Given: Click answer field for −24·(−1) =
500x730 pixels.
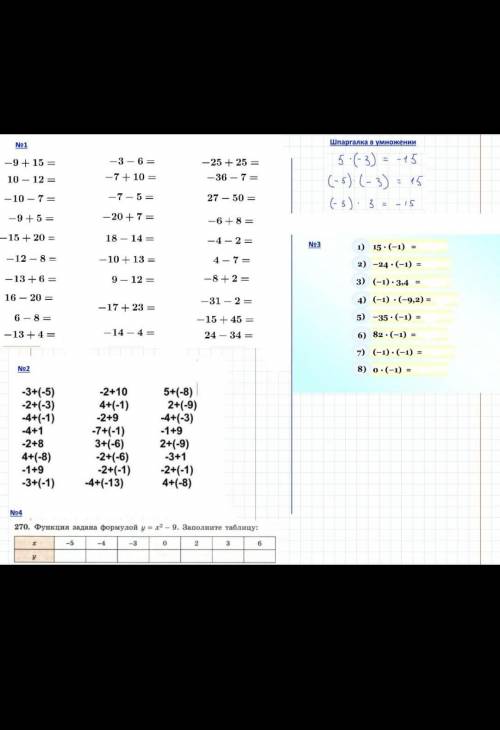Looking at the screenshot, I should [x=436, y=264].
